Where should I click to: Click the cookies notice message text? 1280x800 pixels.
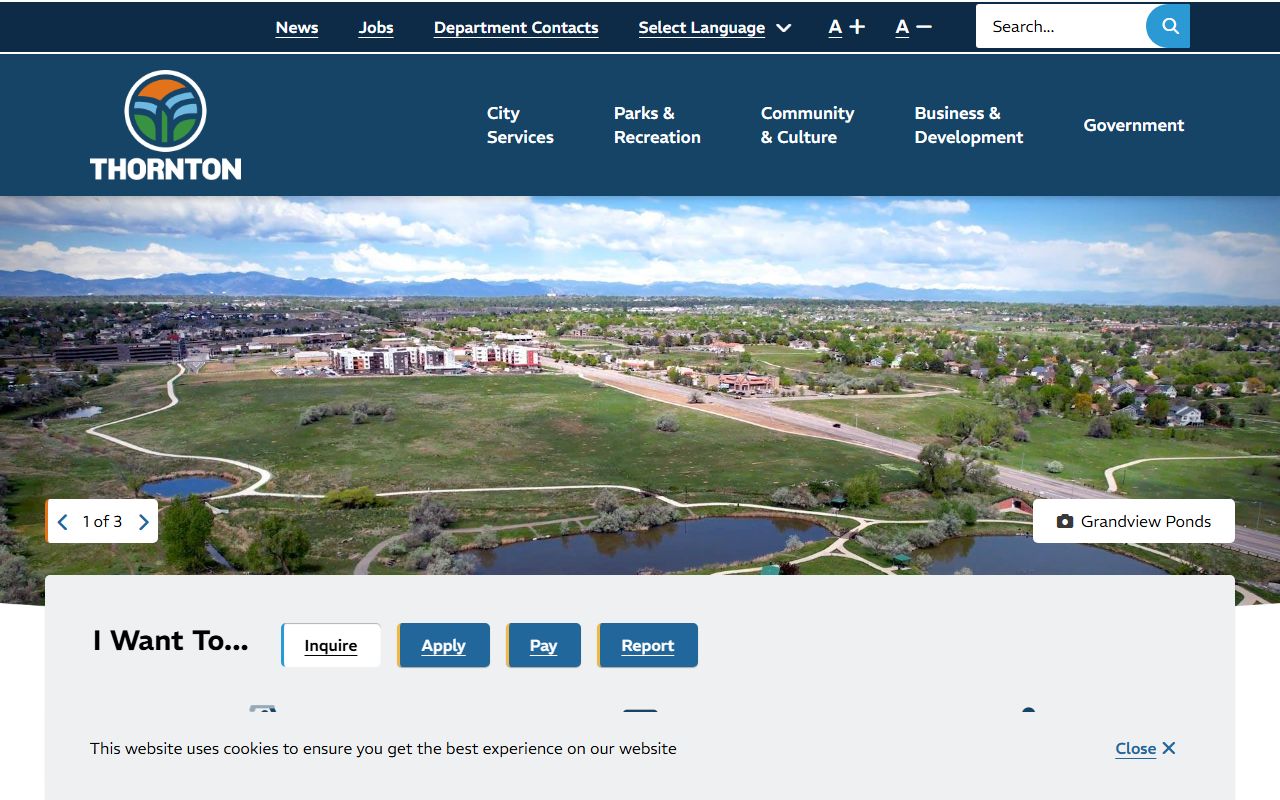(x=383, y=748)
